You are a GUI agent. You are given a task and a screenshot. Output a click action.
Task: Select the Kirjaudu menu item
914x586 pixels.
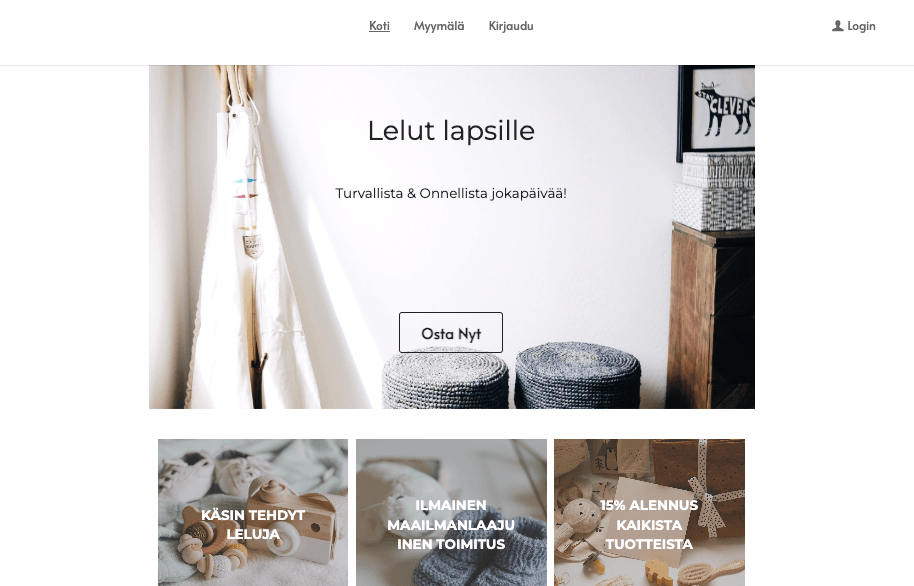[511, 26]
